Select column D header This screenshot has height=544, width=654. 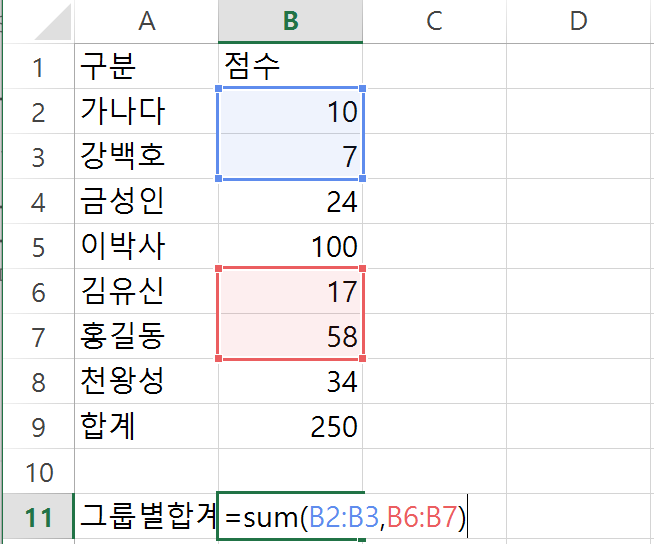click(578, 21)
